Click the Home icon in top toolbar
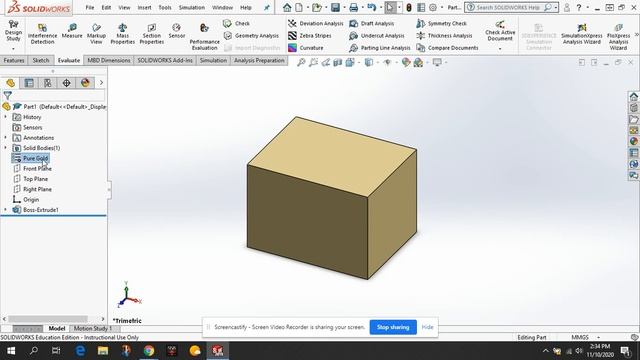This screenshot has width=640, height=360. 287,7
